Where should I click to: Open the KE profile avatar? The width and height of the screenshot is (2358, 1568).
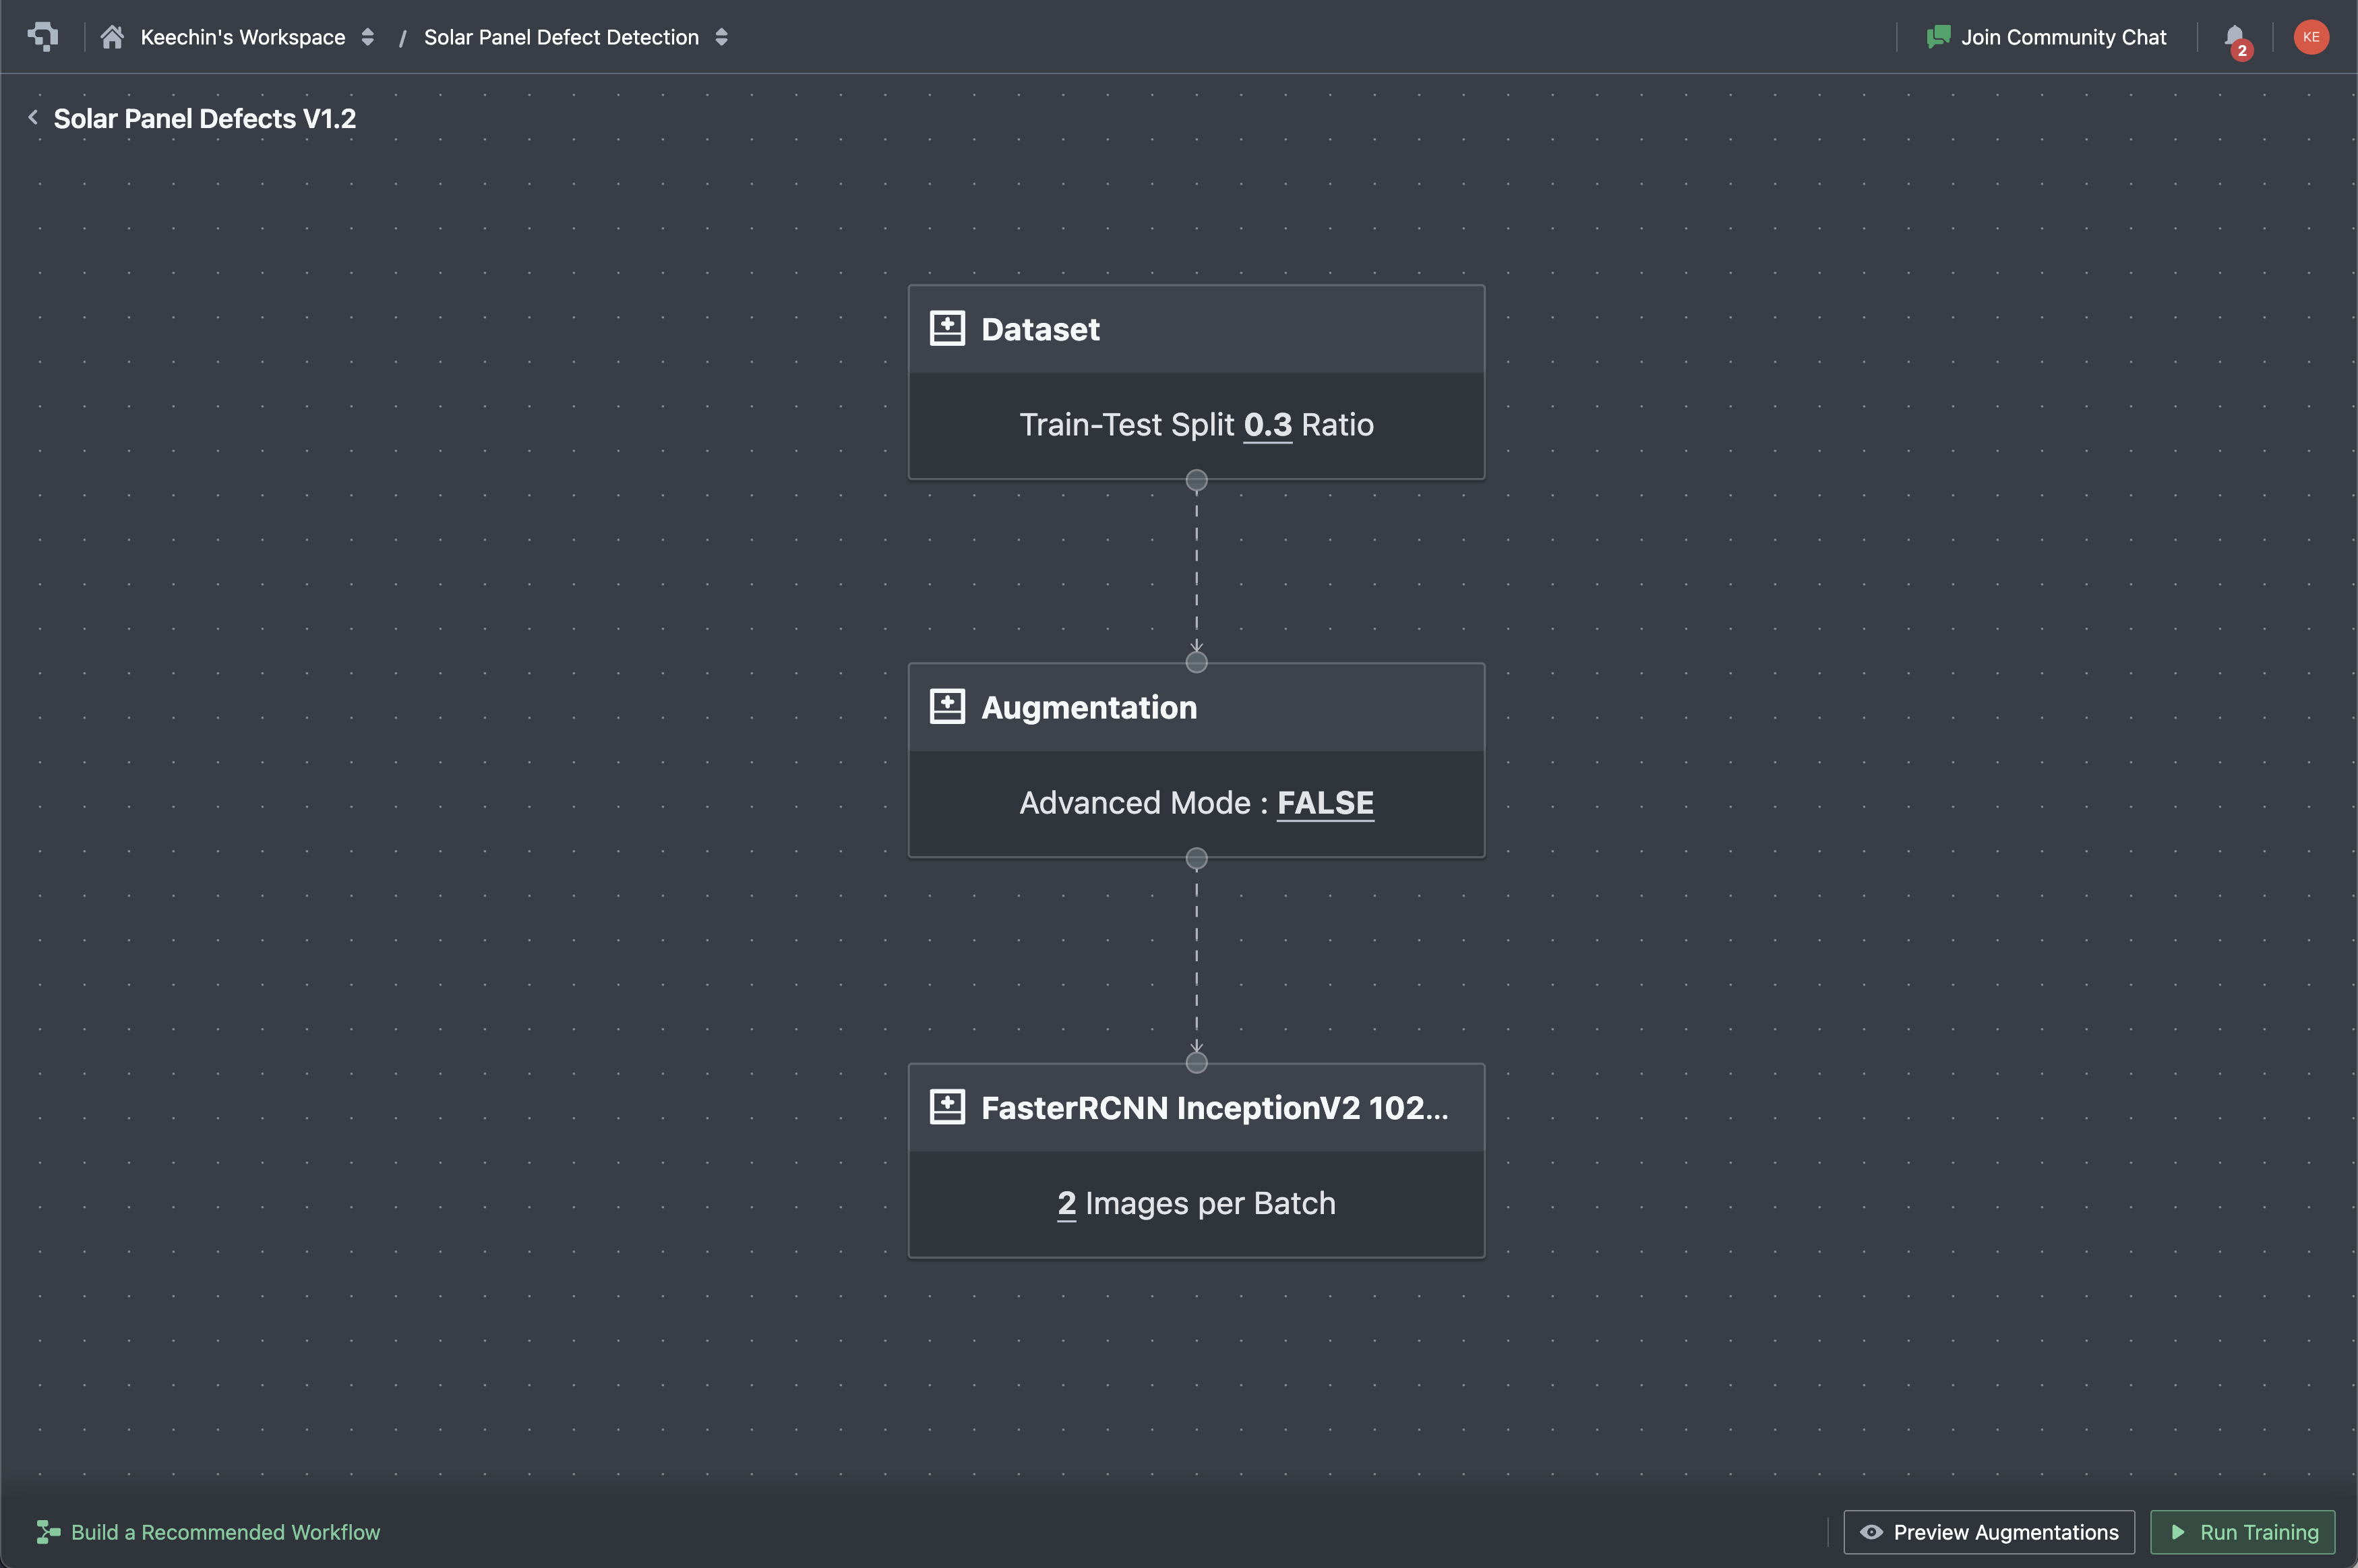pos(2311,36)
